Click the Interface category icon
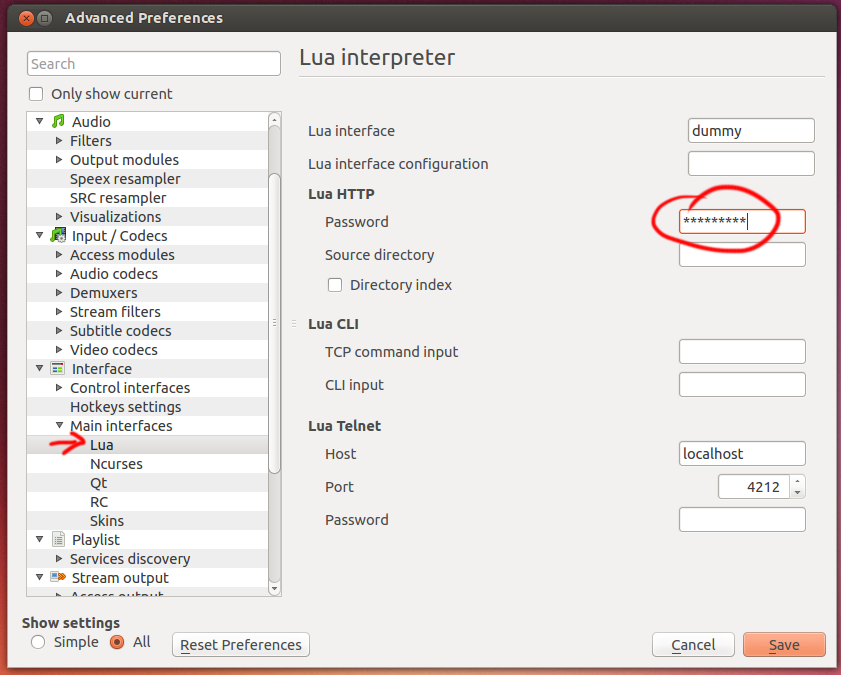The image size is (841, 675). 58,369
